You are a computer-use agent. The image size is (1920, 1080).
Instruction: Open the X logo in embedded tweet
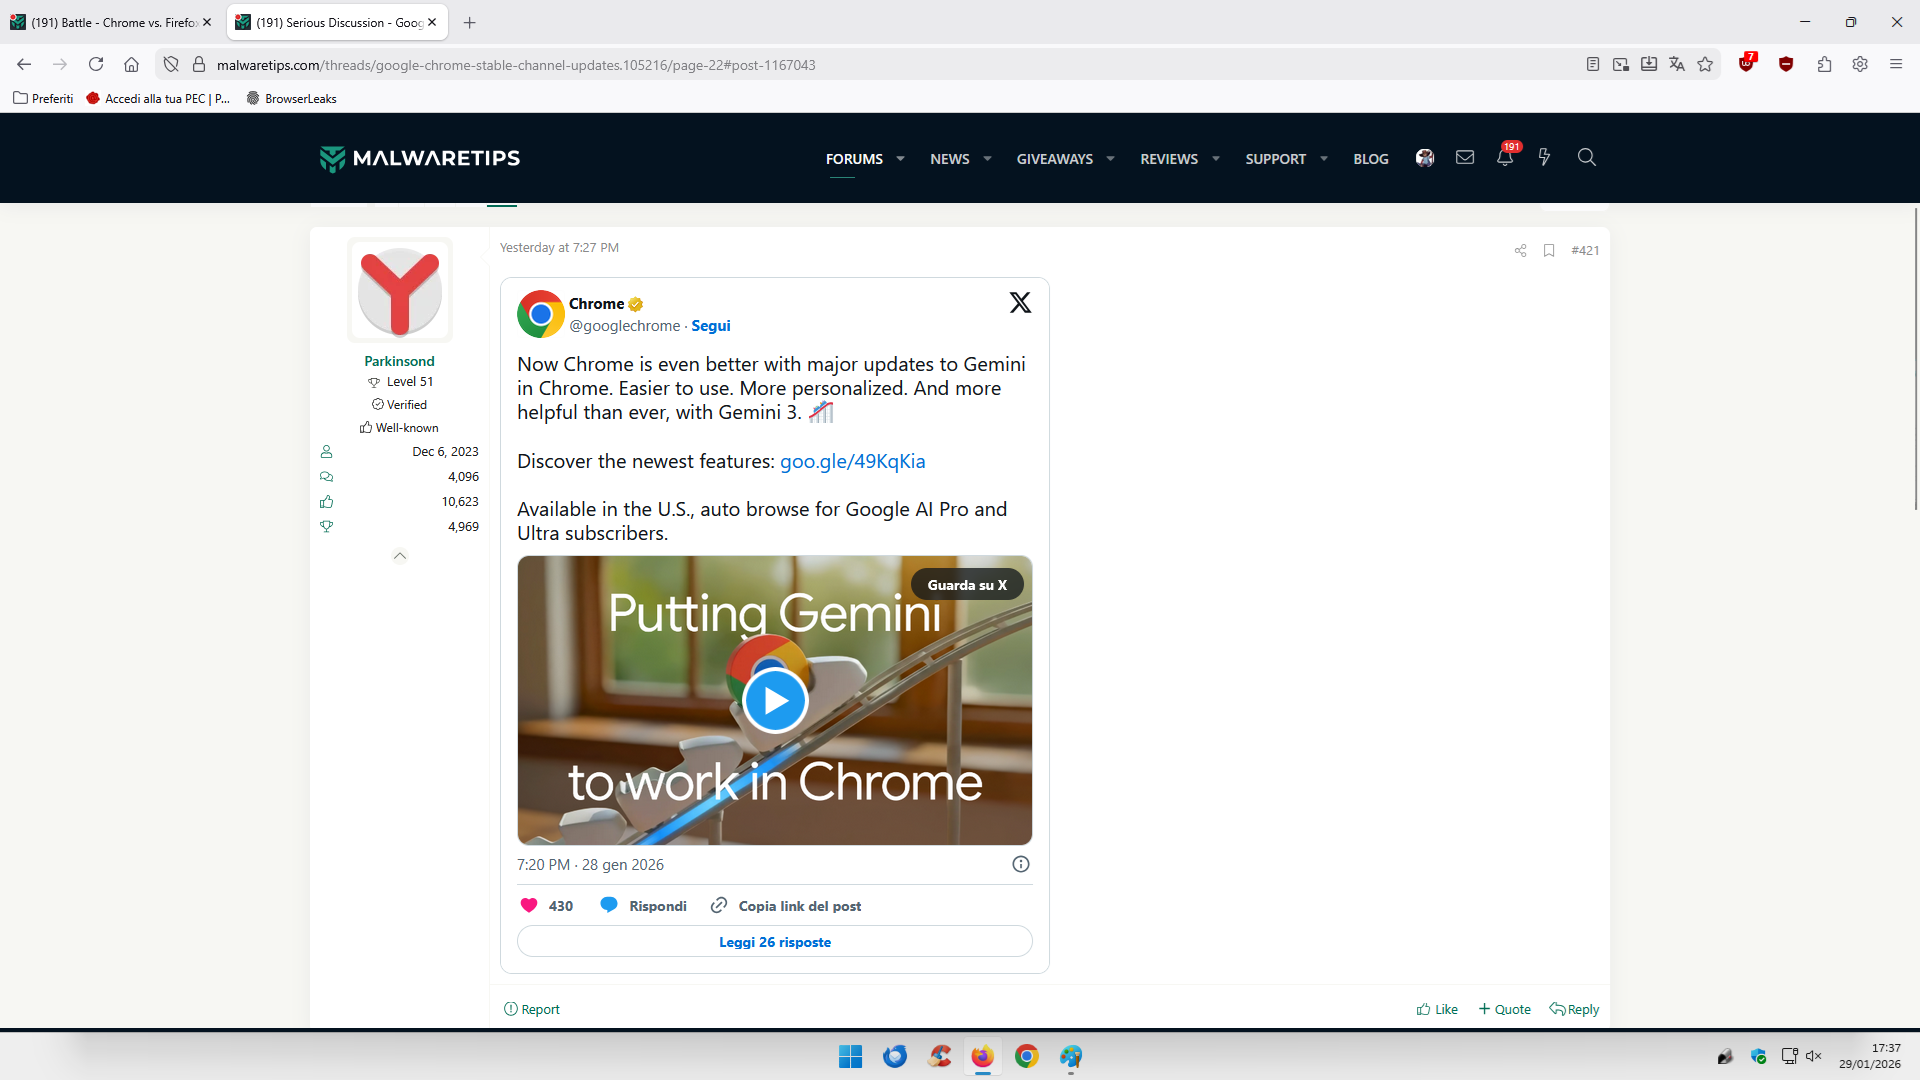1020,303
